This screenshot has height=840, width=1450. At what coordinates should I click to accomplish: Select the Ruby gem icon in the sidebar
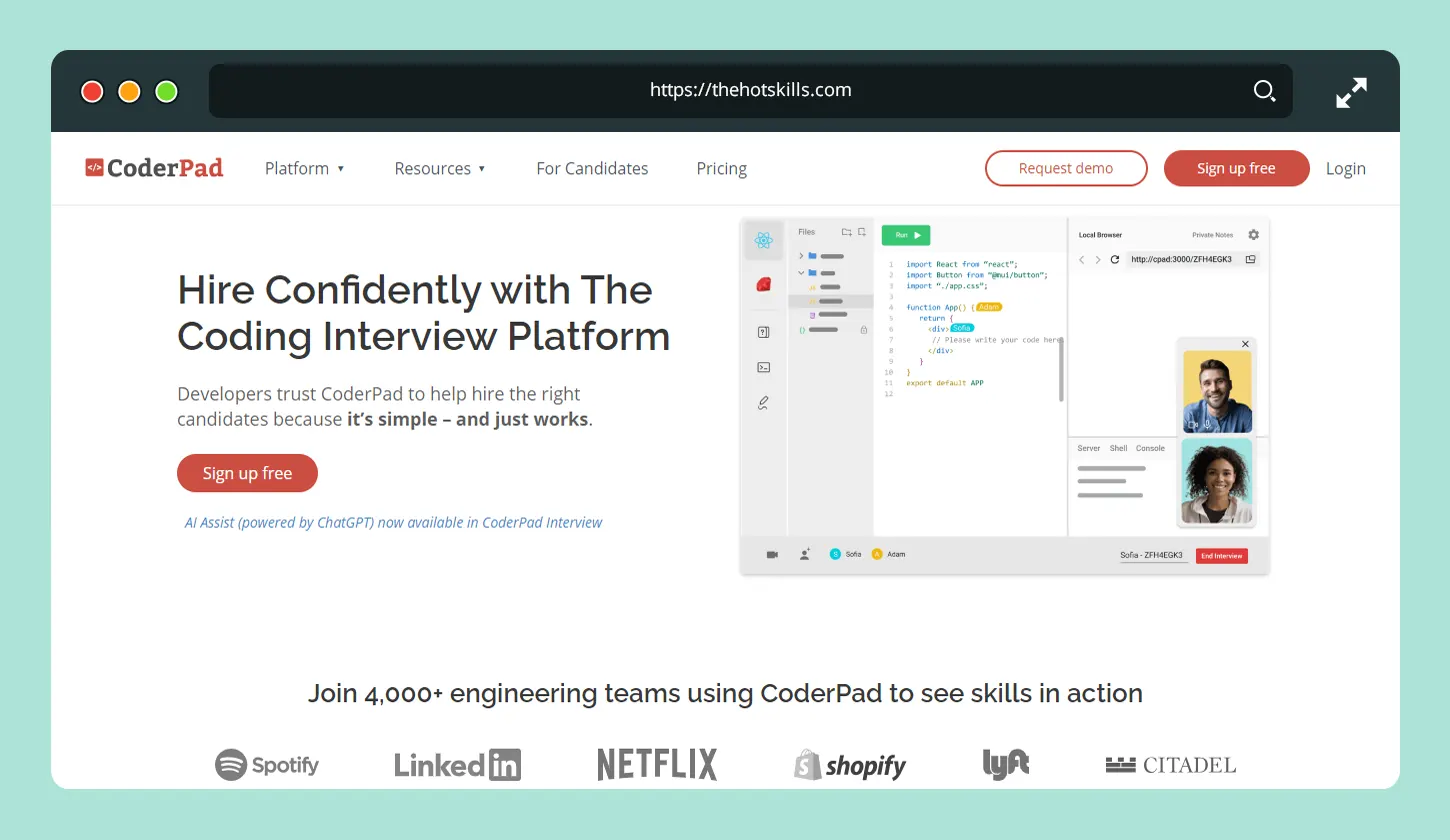[764, 285]
